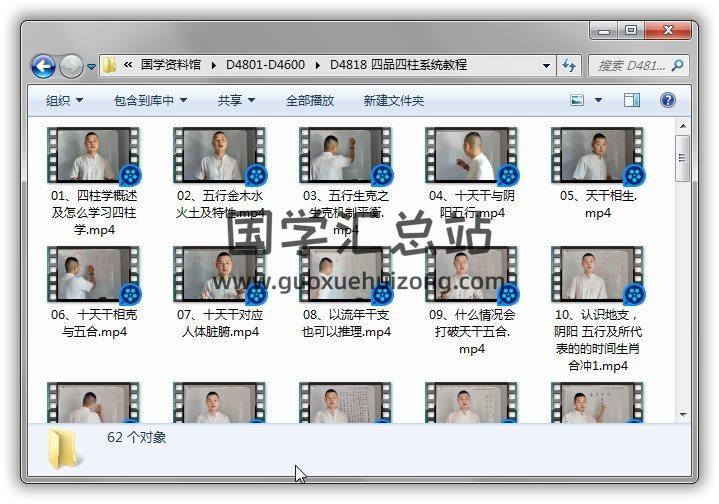The height and width of the screenshot is (504, 719).
Task: Click the Back navigation arrow
Action: 44,66
